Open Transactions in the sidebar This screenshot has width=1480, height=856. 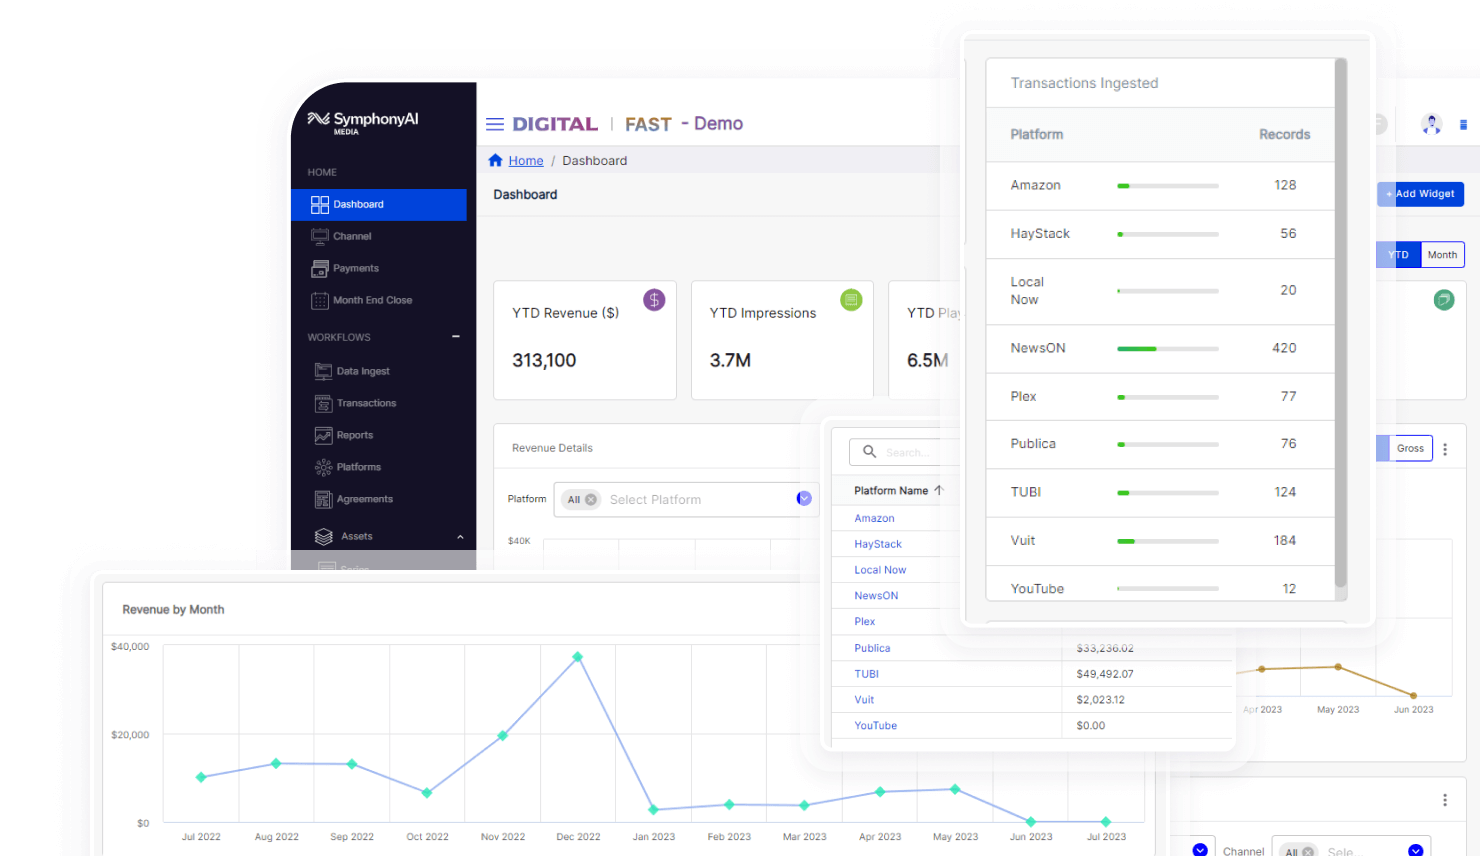[366, 403]
